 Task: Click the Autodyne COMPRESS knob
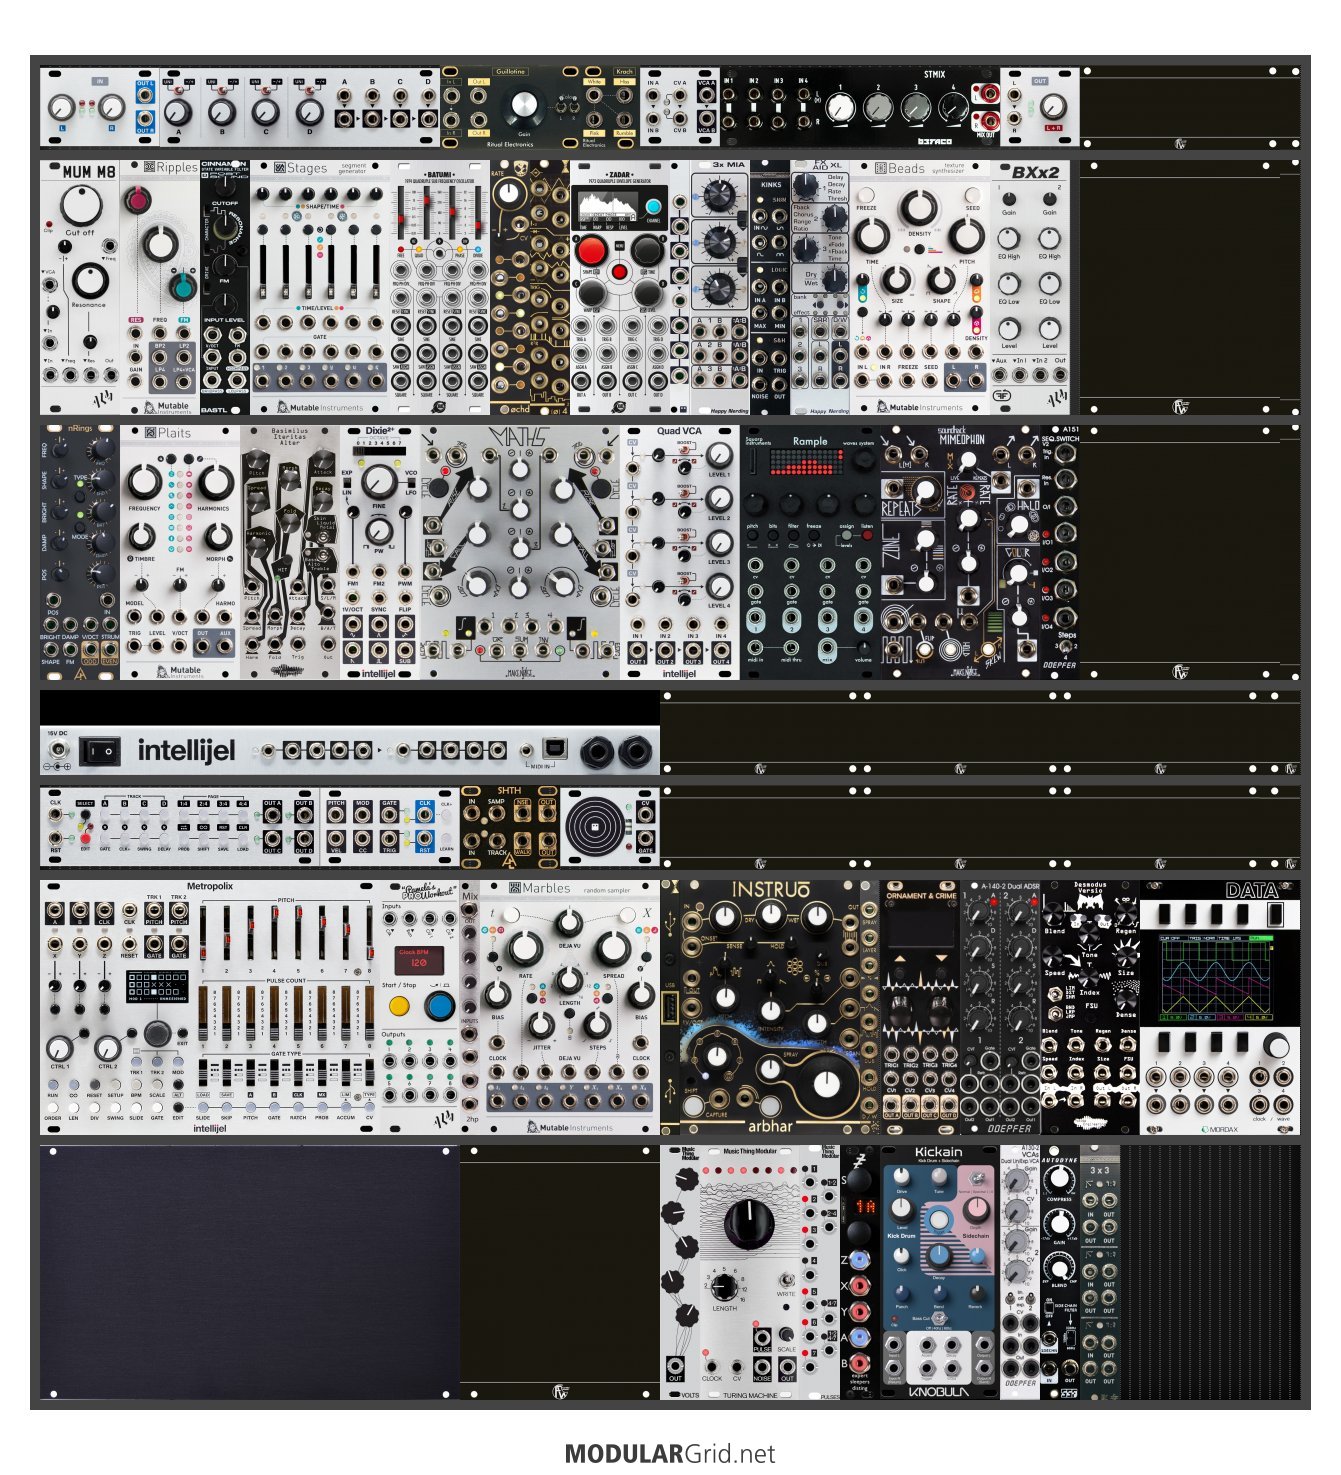1060,1182
